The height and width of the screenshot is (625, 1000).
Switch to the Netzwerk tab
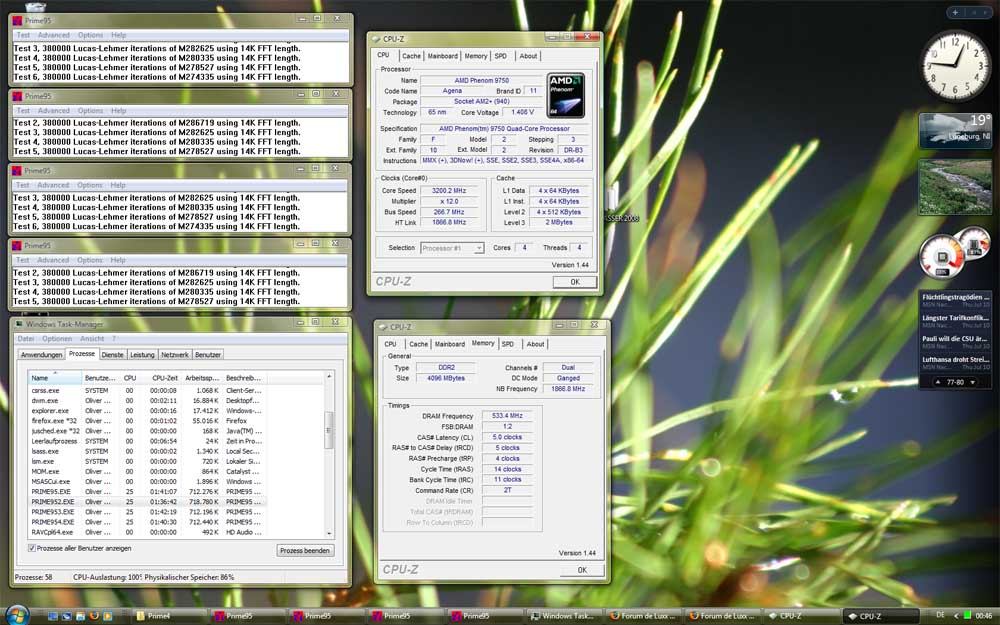pyautogui.click(x=175, y=355)
